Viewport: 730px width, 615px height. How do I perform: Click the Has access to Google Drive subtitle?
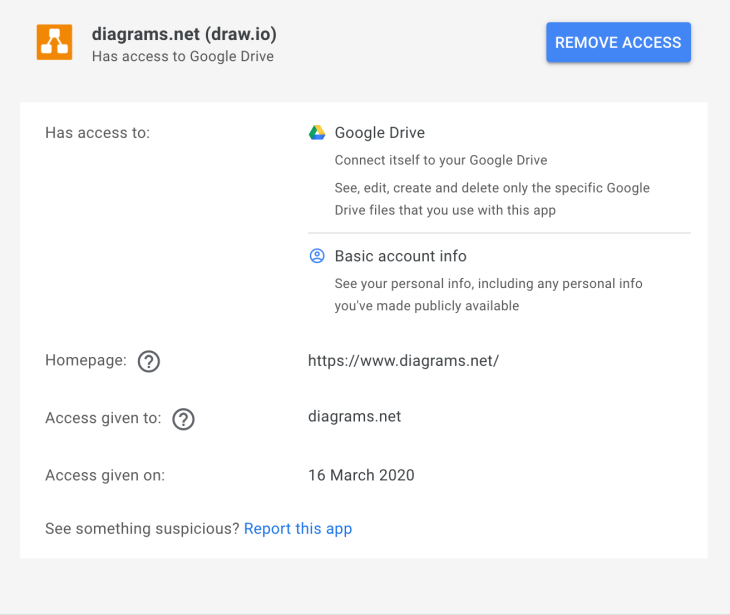182,56
